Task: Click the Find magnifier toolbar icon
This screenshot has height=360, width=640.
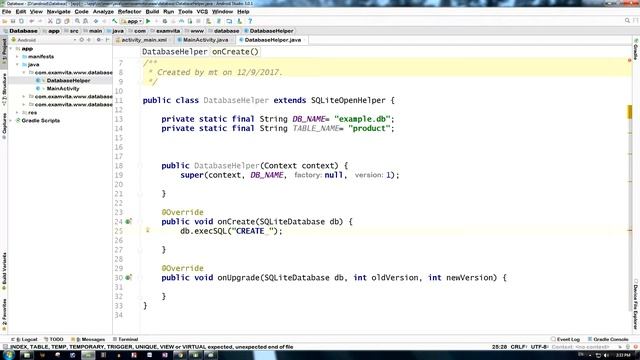Action: point(77,21)
